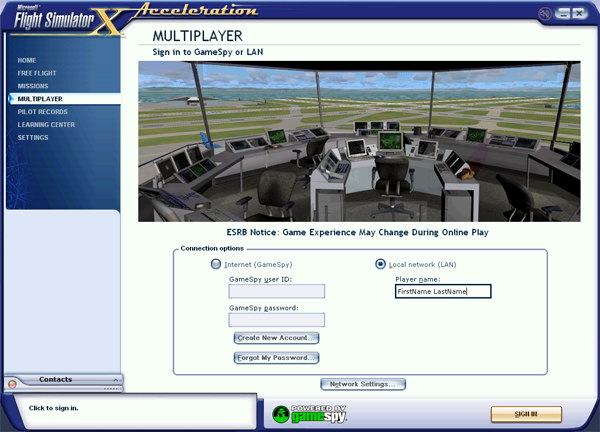
Task: Click the Forgot My Password button
Action: [x=276, y=358]
